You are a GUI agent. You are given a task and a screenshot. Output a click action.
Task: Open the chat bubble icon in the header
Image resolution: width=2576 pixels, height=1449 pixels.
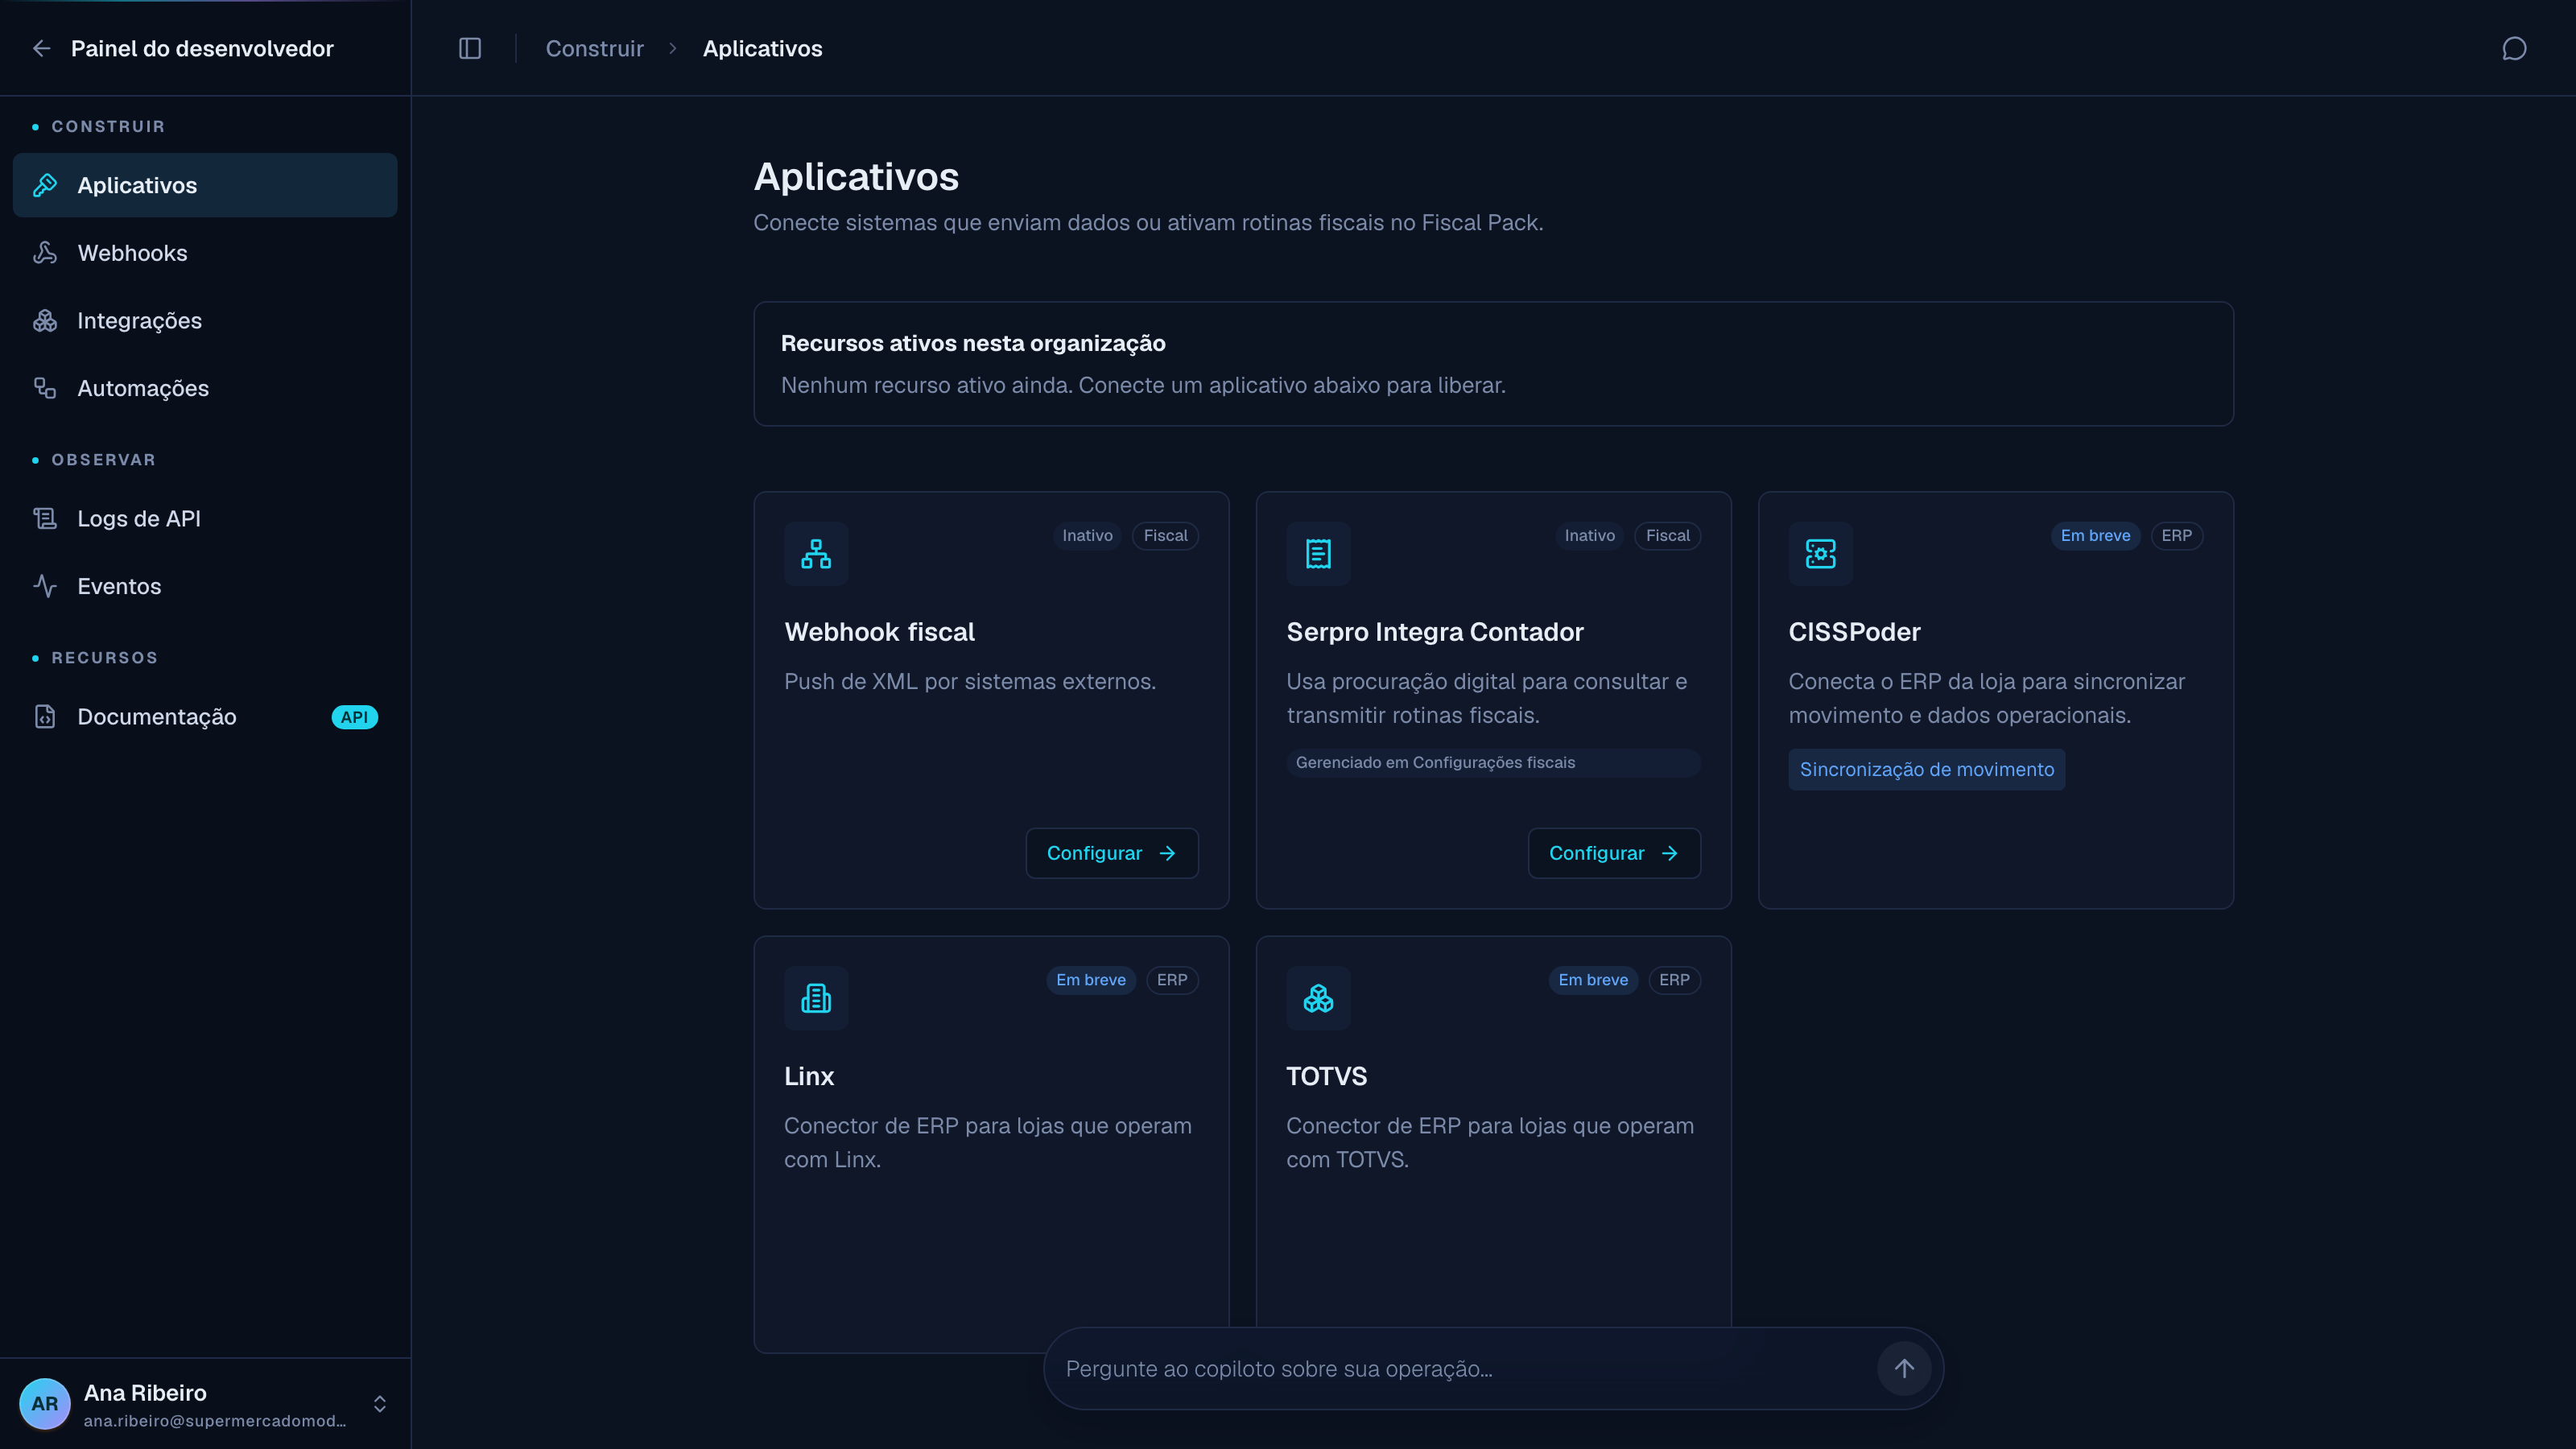tap(2514, 48)
